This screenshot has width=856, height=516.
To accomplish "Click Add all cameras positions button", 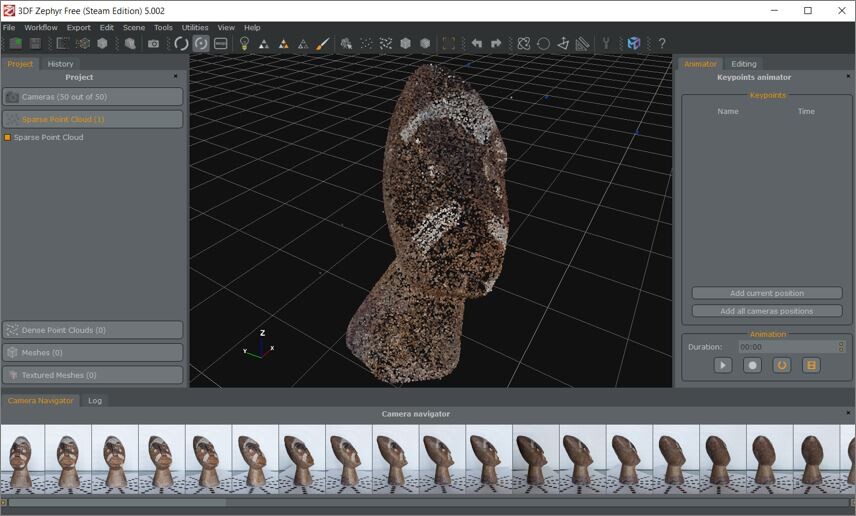I will click(767, 311).
